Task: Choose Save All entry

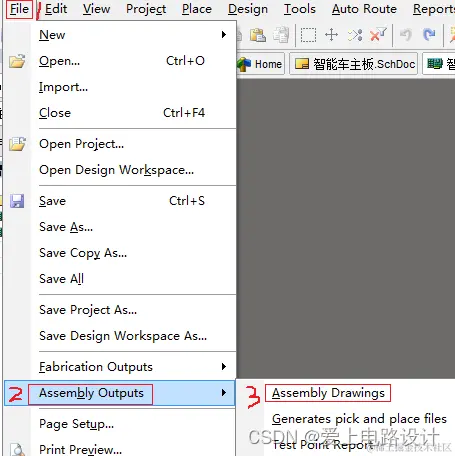Action: click(133, 279)
